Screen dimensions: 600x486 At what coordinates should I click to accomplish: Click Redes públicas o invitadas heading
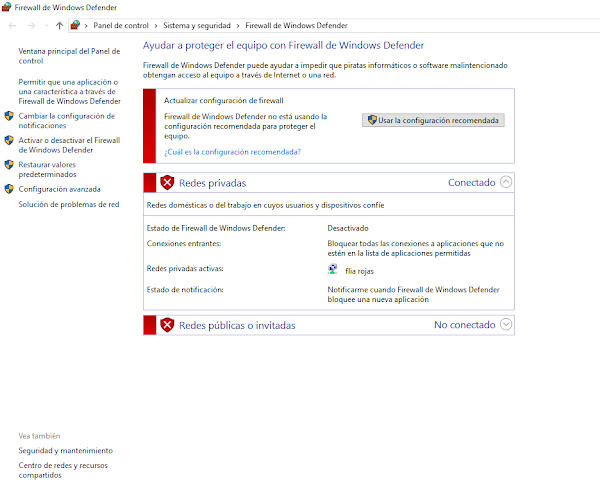coord(237,326)
